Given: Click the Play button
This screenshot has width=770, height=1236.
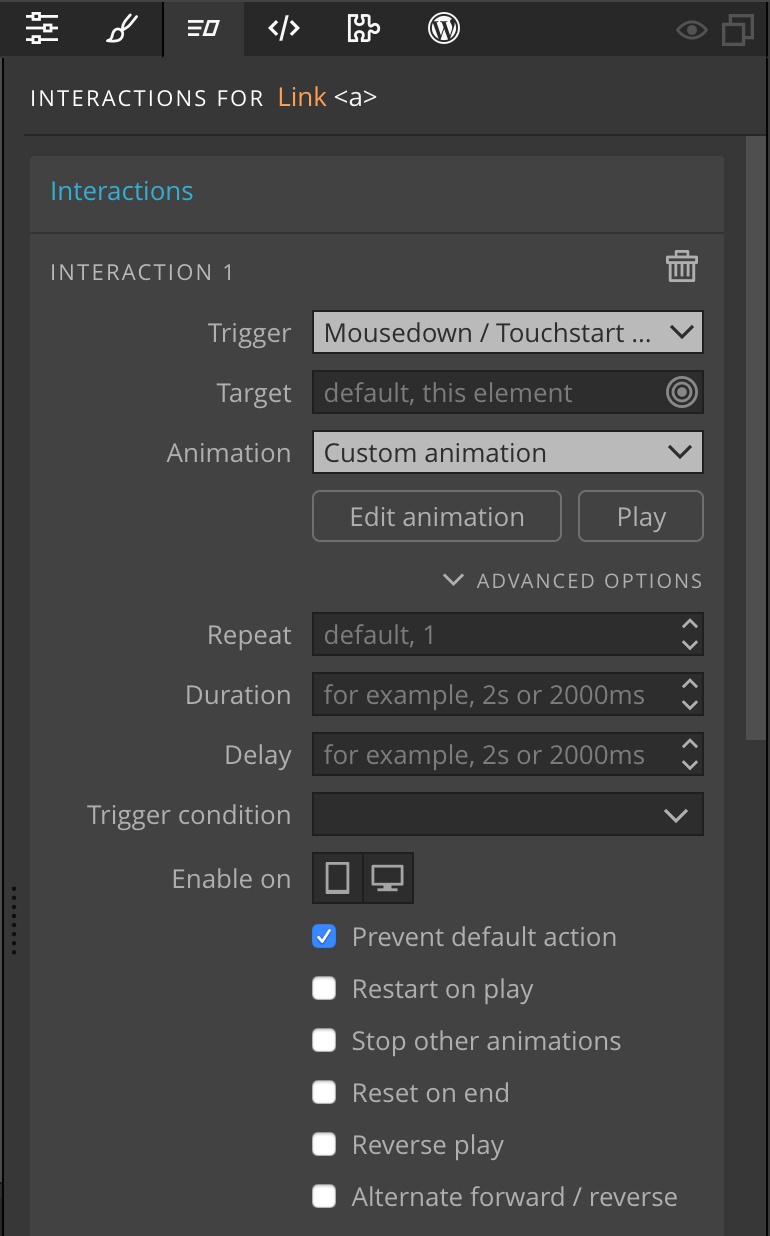Looking at the screenshot, I should [641, 517].
